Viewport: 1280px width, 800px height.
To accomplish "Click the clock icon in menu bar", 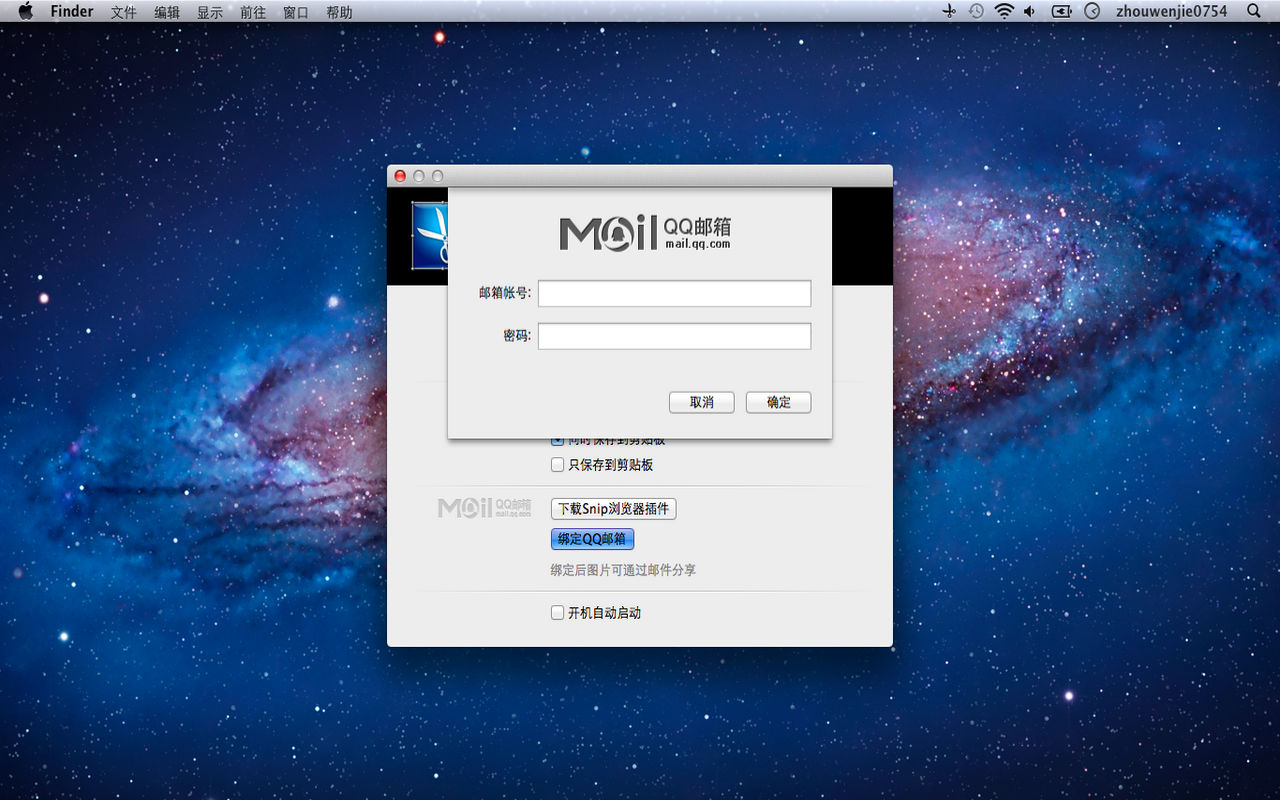I will (1092, 11).
